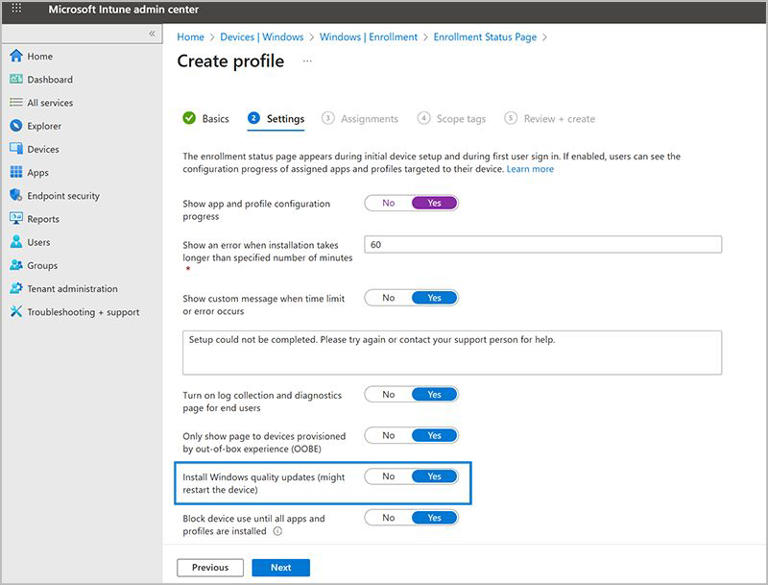The image size is (768, 585).
Task: Click the Devices icon in navigation
Action: coord(16,149)
